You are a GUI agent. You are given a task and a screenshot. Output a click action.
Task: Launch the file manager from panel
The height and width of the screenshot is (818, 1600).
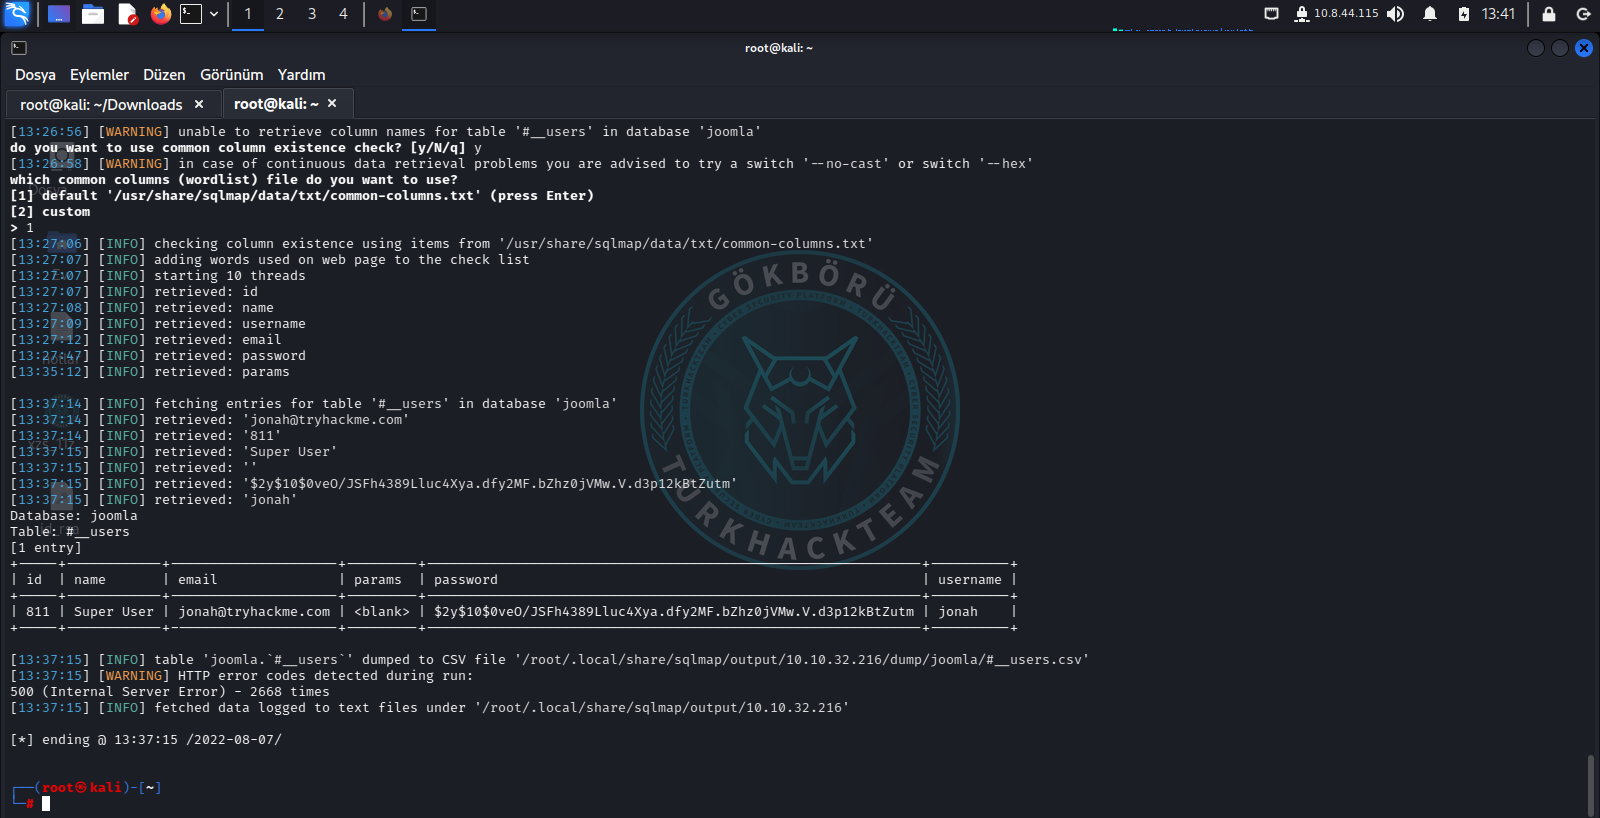(x=93, y=14)
